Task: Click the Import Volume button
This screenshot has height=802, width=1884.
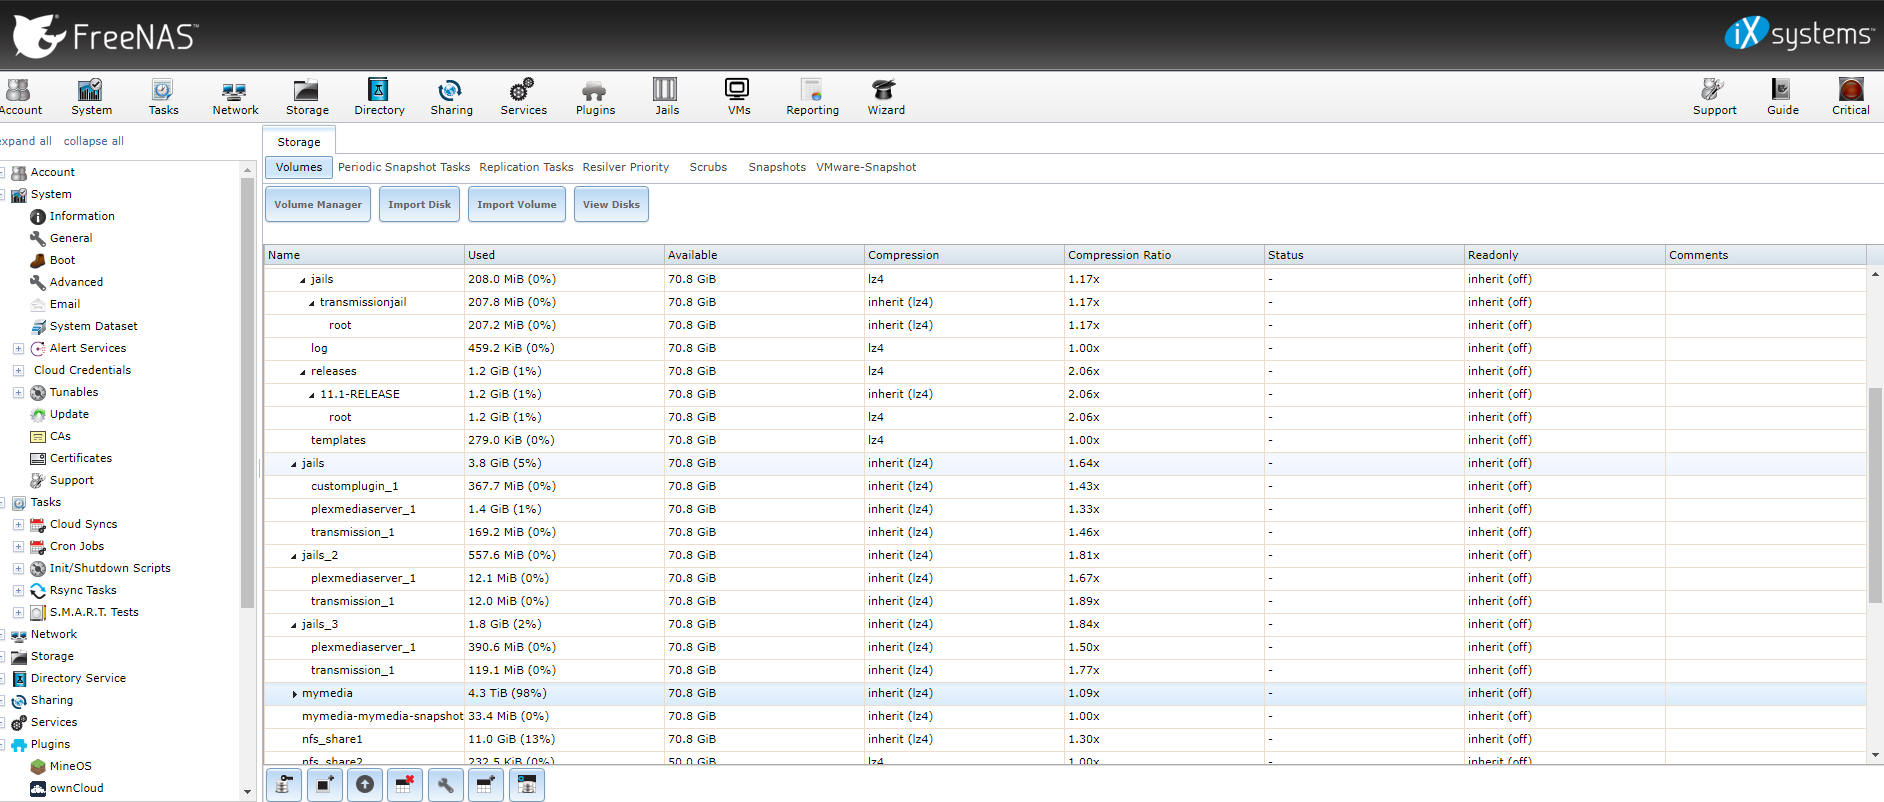Action: coord(516,204)
